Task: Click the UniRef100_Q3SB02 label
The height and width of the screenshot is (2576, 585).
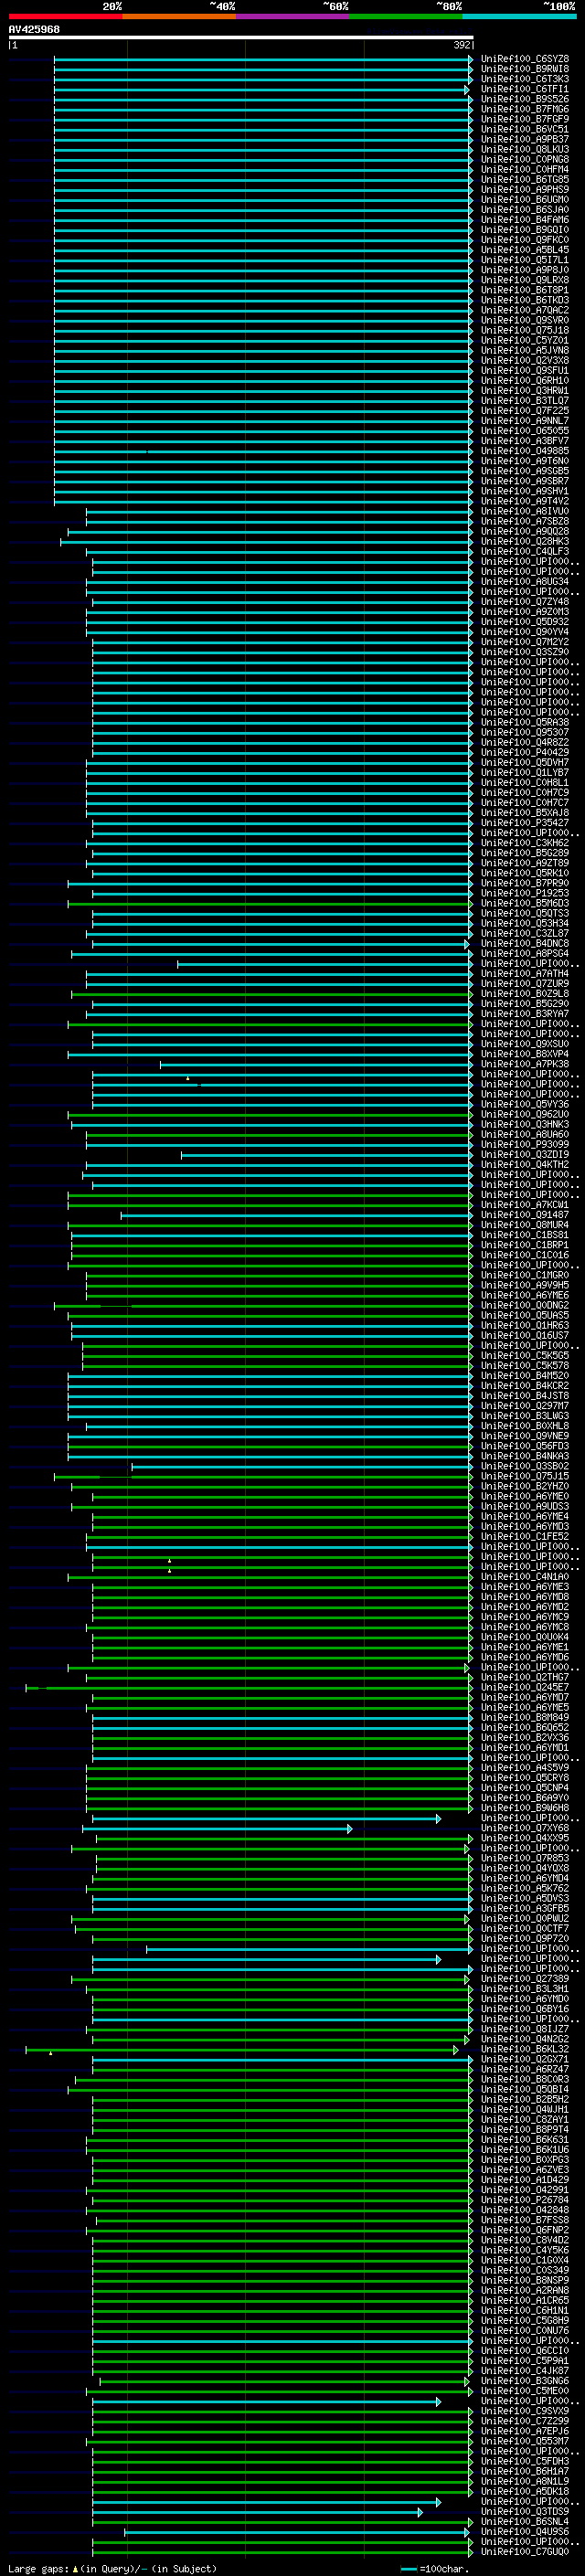Action: pos(525,1466)
